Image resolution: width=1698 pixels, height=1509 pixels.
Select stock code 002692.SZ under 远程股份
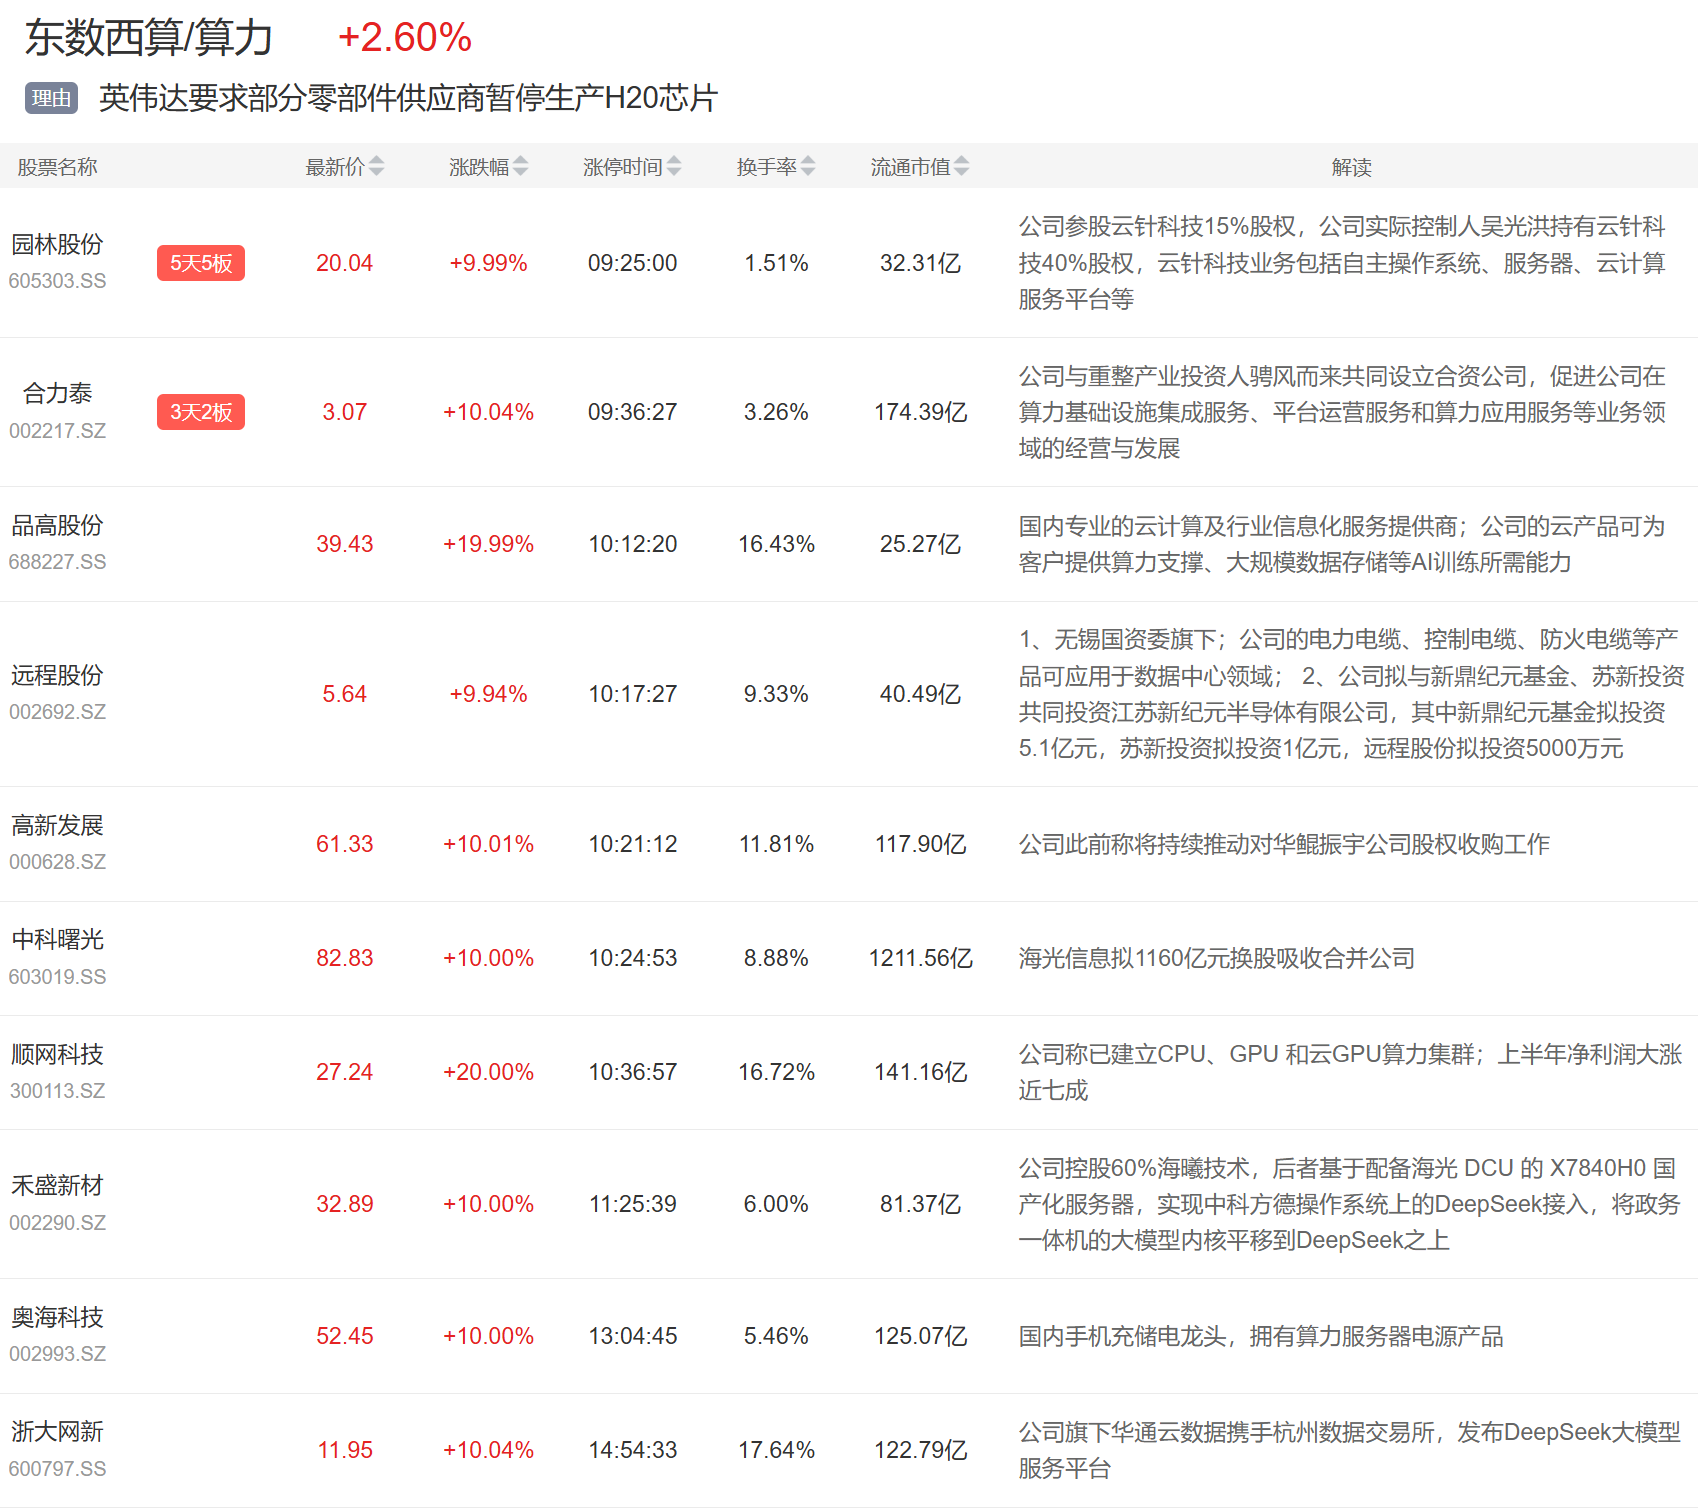[x=57, y=712]
